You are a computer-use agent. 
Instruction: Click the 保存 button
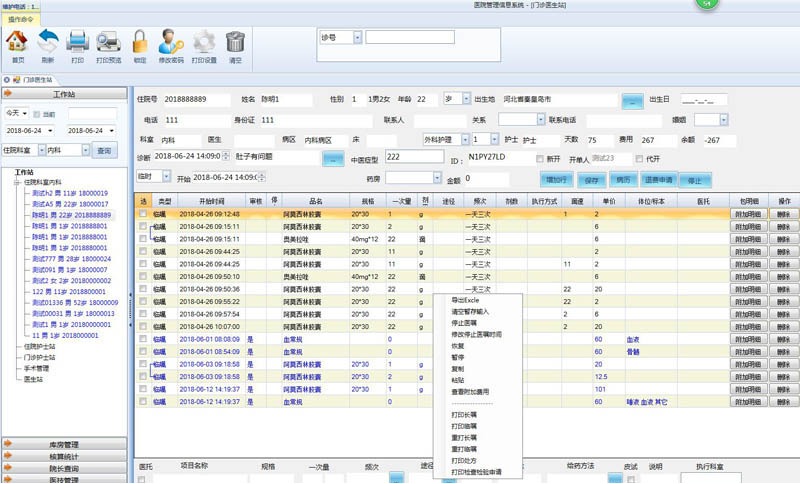(x=591, y=180)
